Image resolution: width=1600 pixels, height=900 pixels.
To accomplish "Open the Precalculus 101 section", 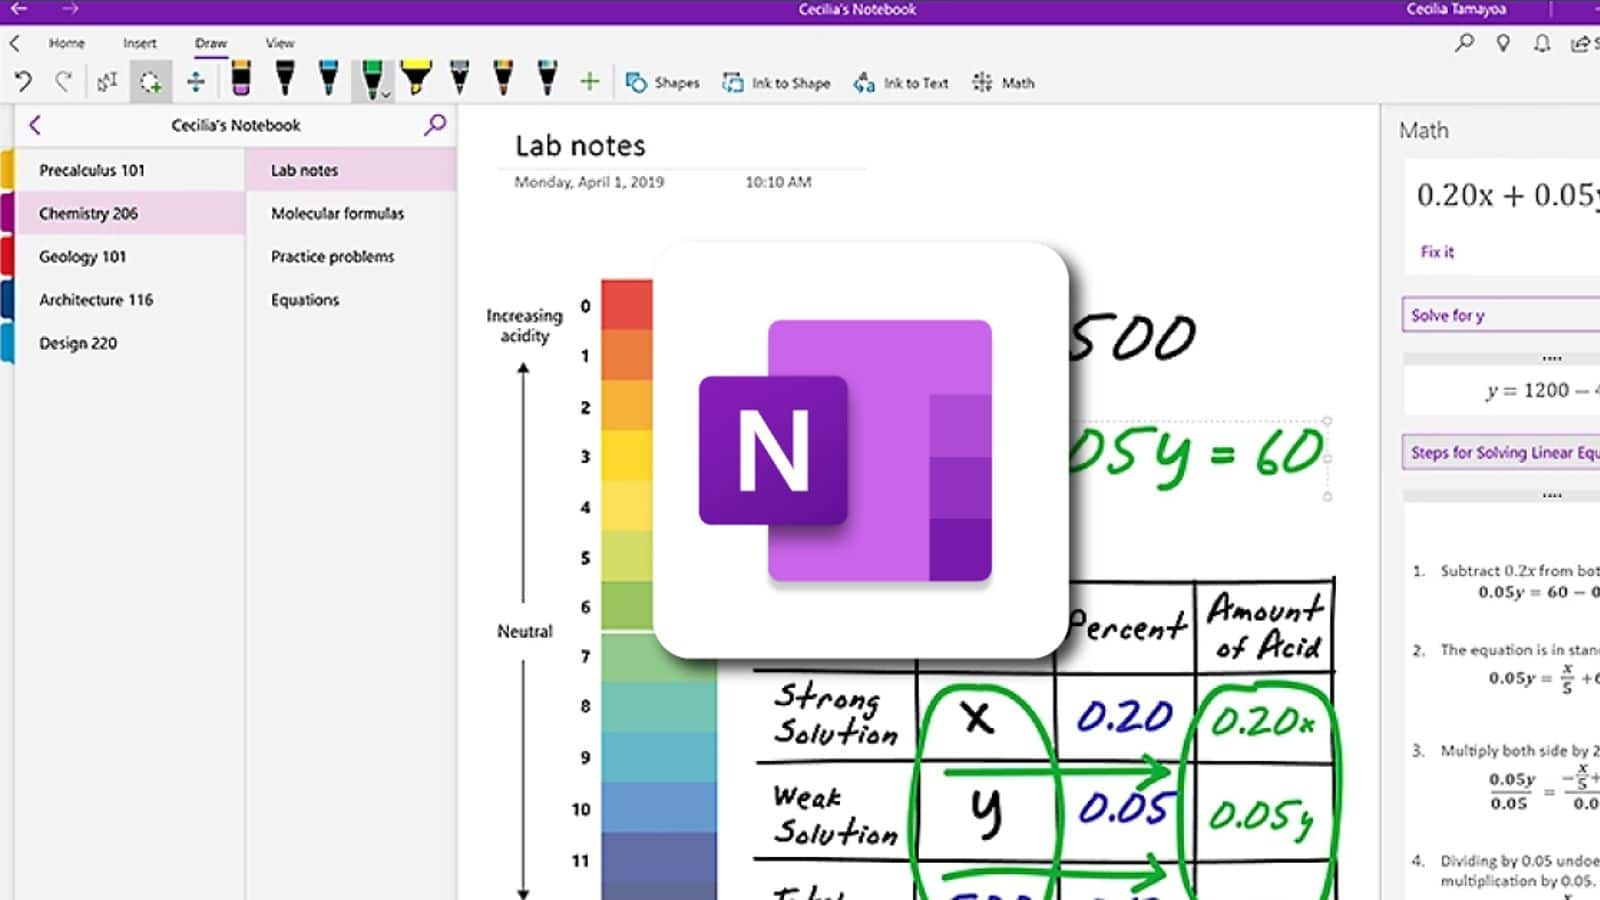I will point(130,170).
